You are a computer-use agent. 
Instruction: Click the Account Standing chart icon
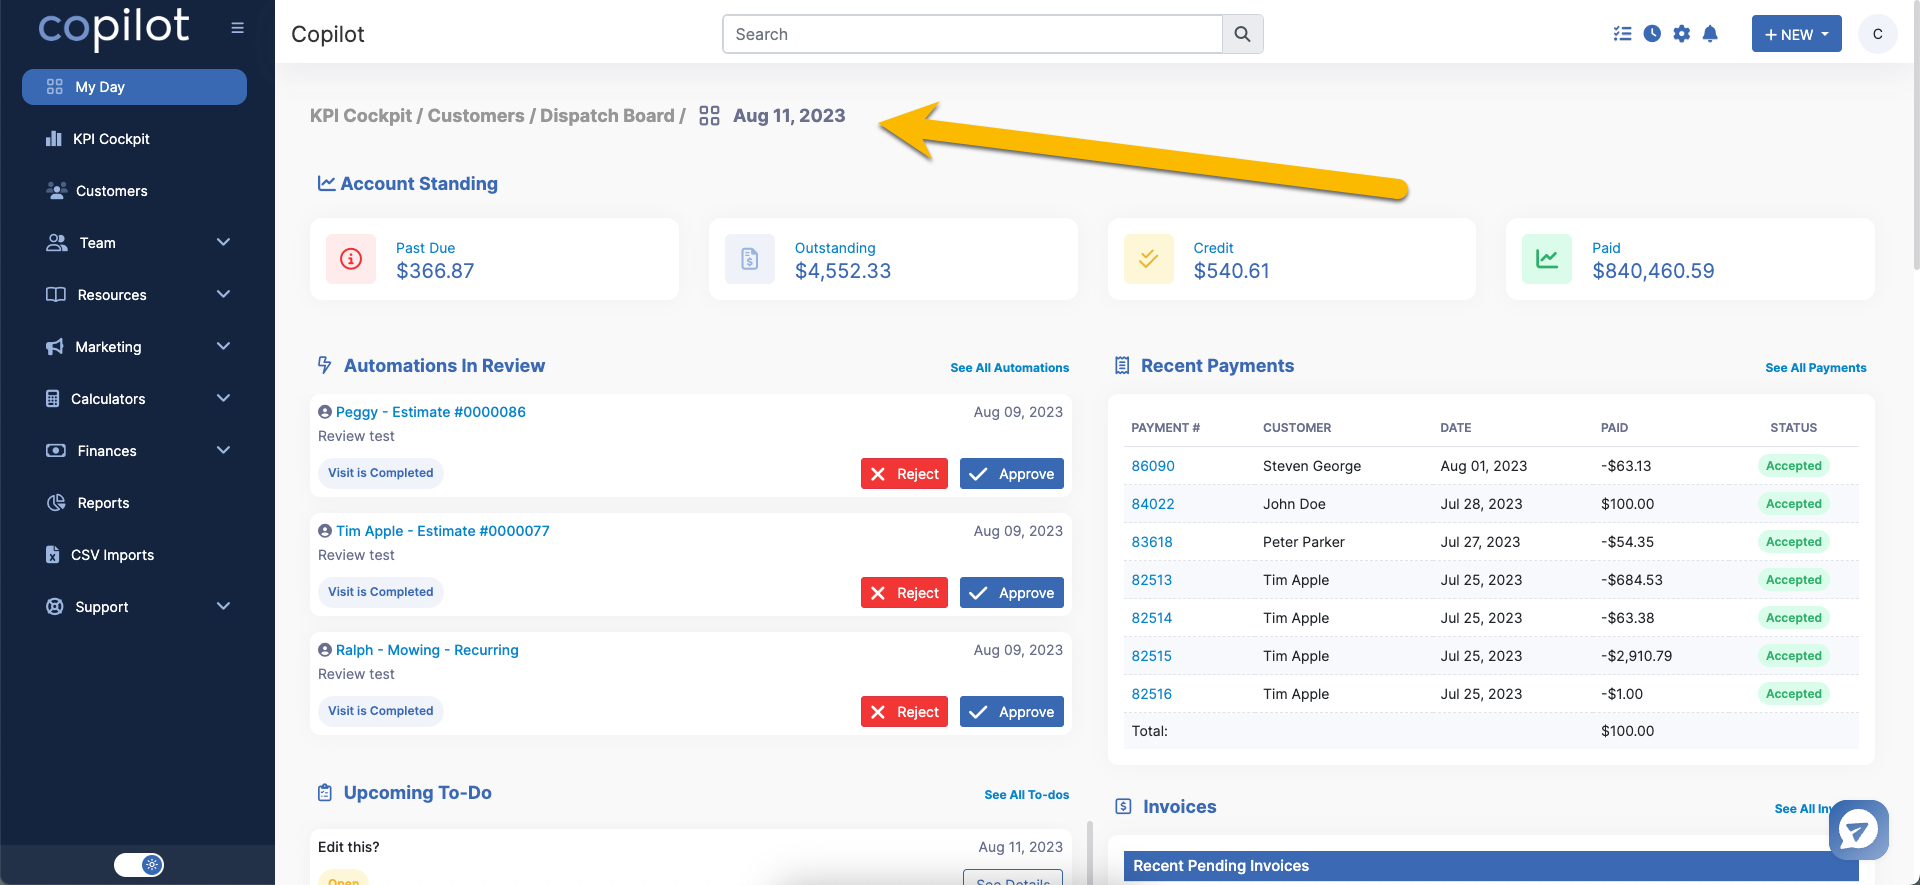(x=326, y=184)
